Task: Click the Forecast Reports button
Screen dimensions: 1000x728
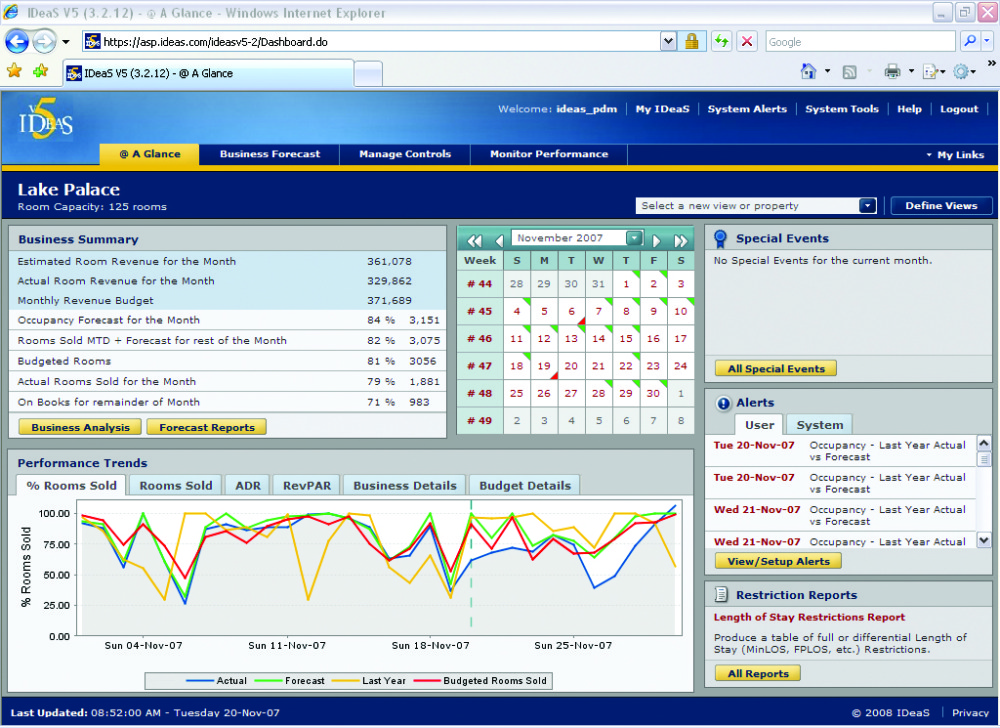Action: 207,427
